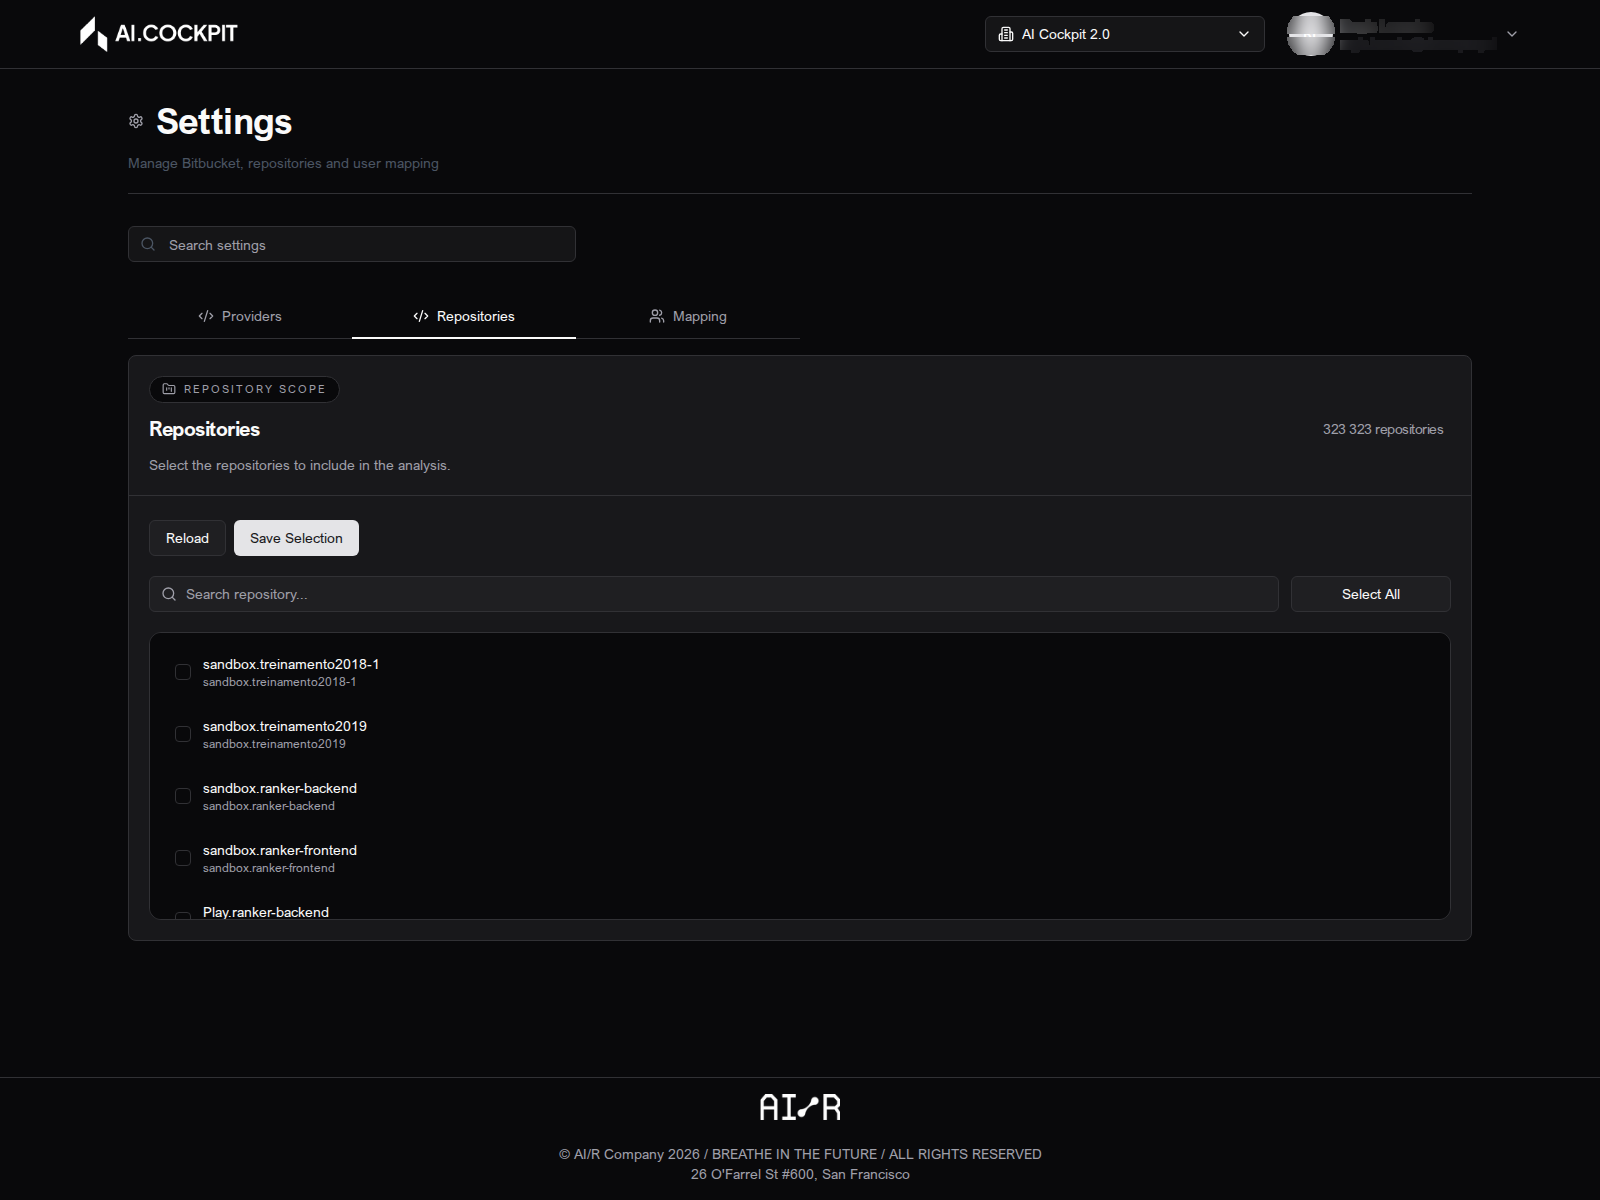The image size is (1600, 1200).
Task: Click the AI.COCKPIT logo icon
Action: 94,34
